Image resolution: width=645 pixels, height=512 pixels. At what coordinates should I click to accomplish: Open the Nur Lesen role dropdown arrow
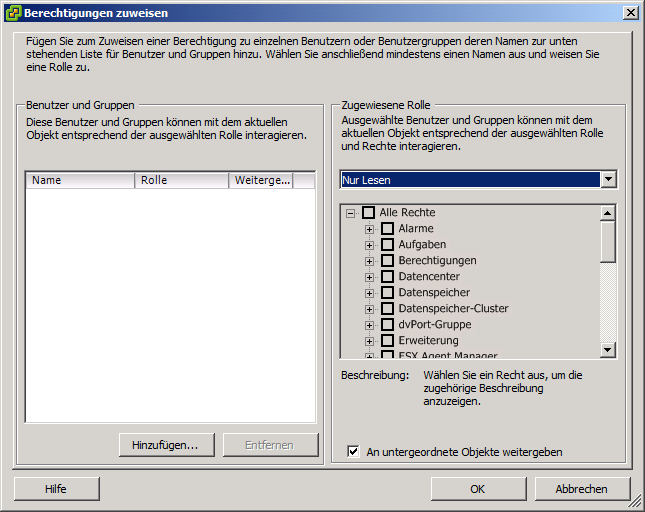coord(608,180)
